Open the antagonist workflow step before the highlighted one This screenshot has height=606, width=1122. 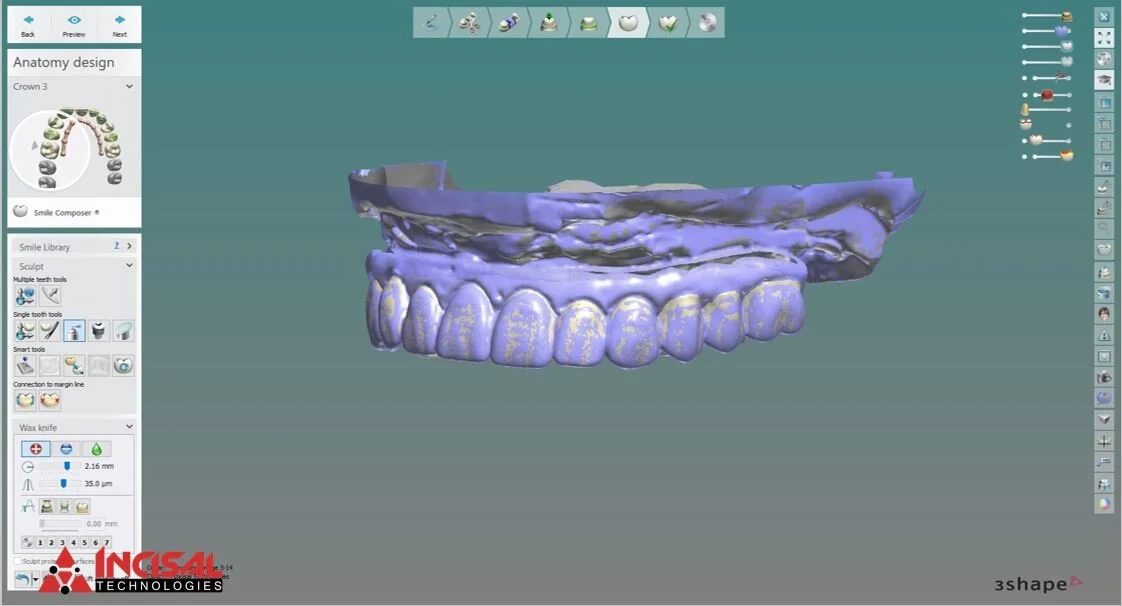pyautogui.click(x=588, y=22)
